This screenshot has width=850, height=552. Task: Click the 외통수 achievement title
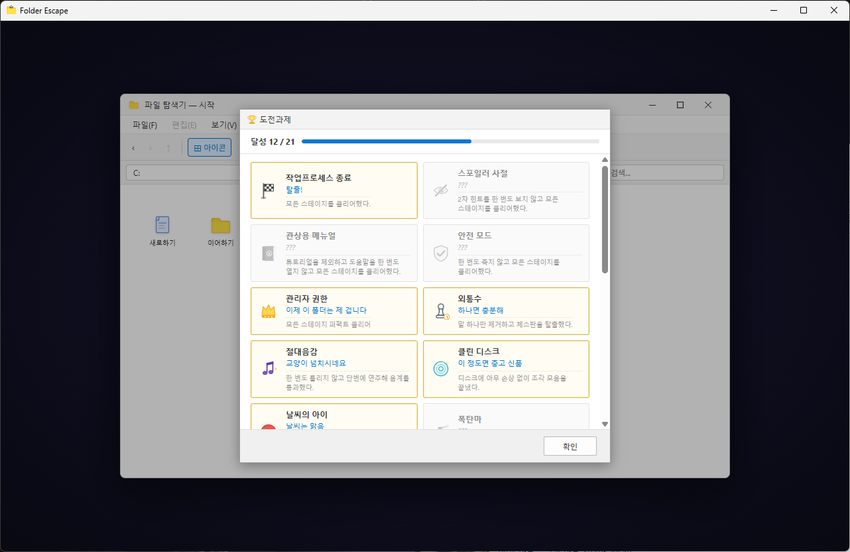(469, 299)
